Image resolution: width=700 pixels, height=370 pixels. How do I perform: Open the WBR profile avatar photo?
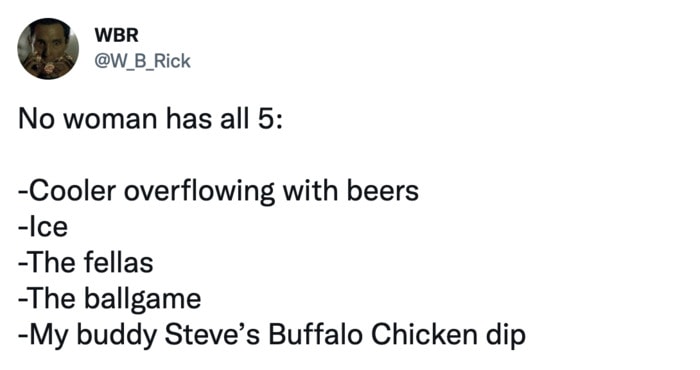tap(48, 49)
